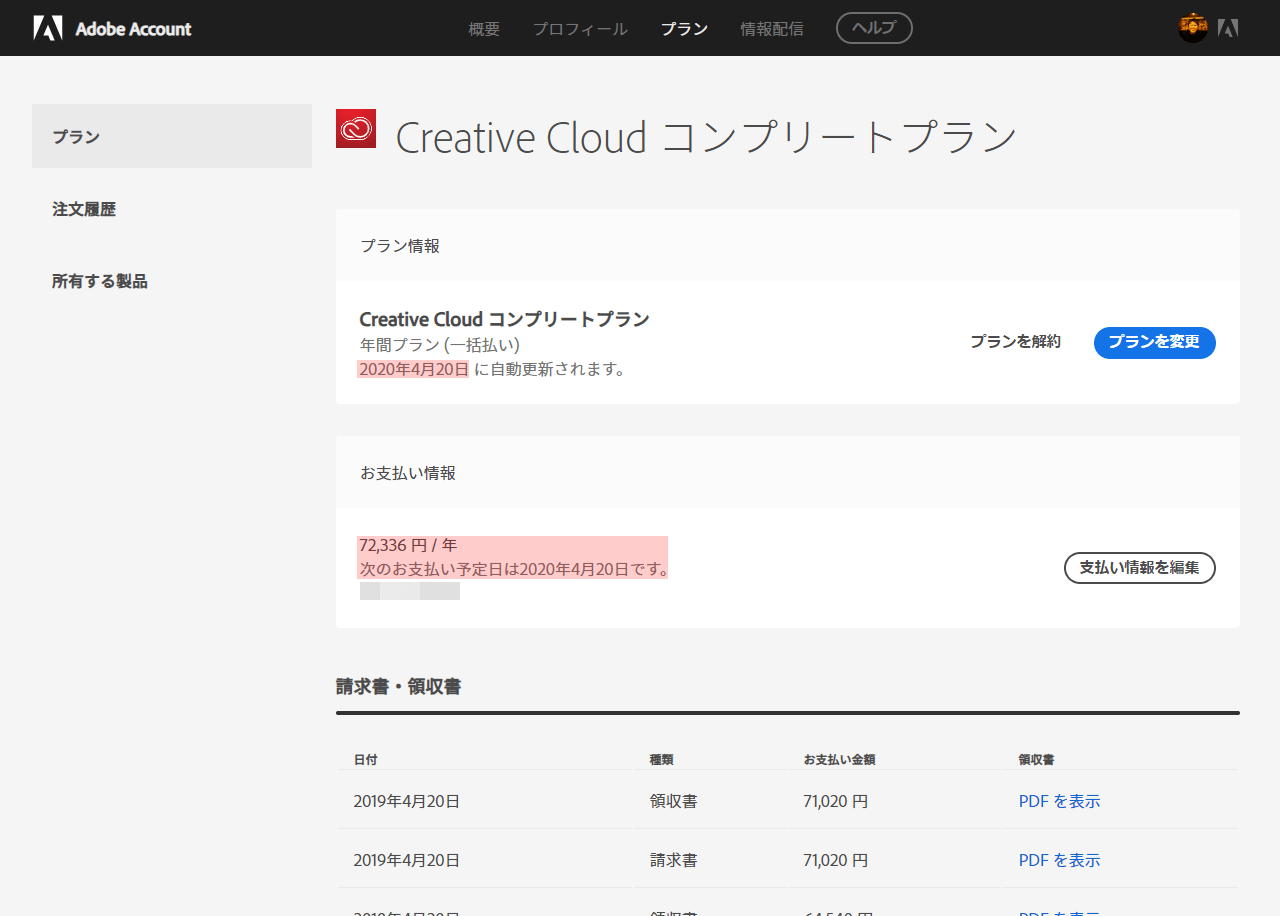The image size is (1280, 916).
Task: Click the 領収書 column header
Action: (1037, 760)
